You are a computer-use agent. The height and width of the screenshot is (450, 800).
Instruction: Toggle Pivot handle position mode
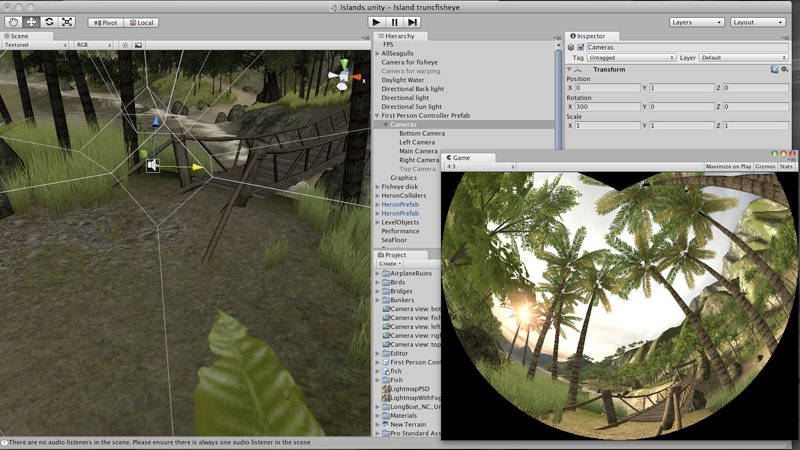106,21
